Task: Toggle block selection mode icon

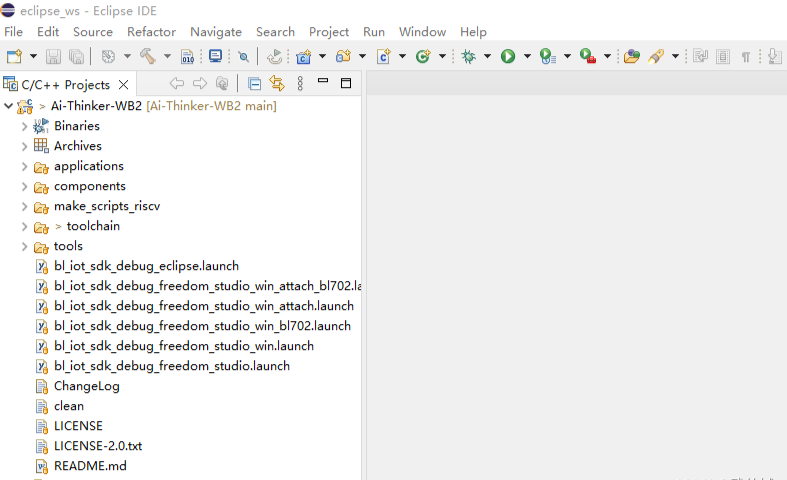Action: point(723,56)
